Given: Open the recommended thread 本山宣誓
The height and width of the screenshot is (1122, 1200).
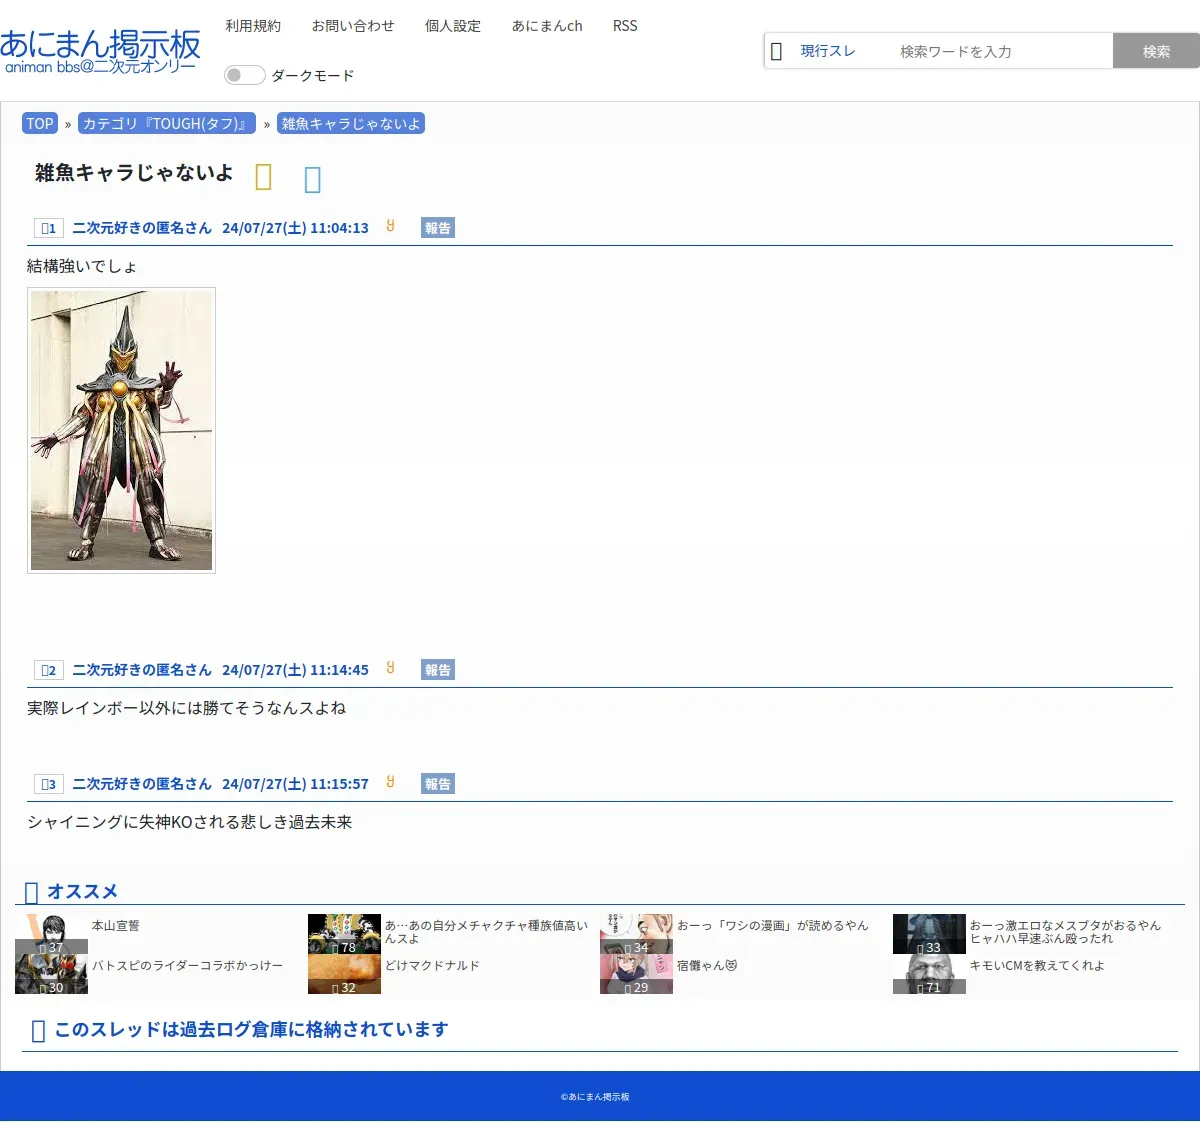Looking at the screenshot, I should (x=116, y=926).
